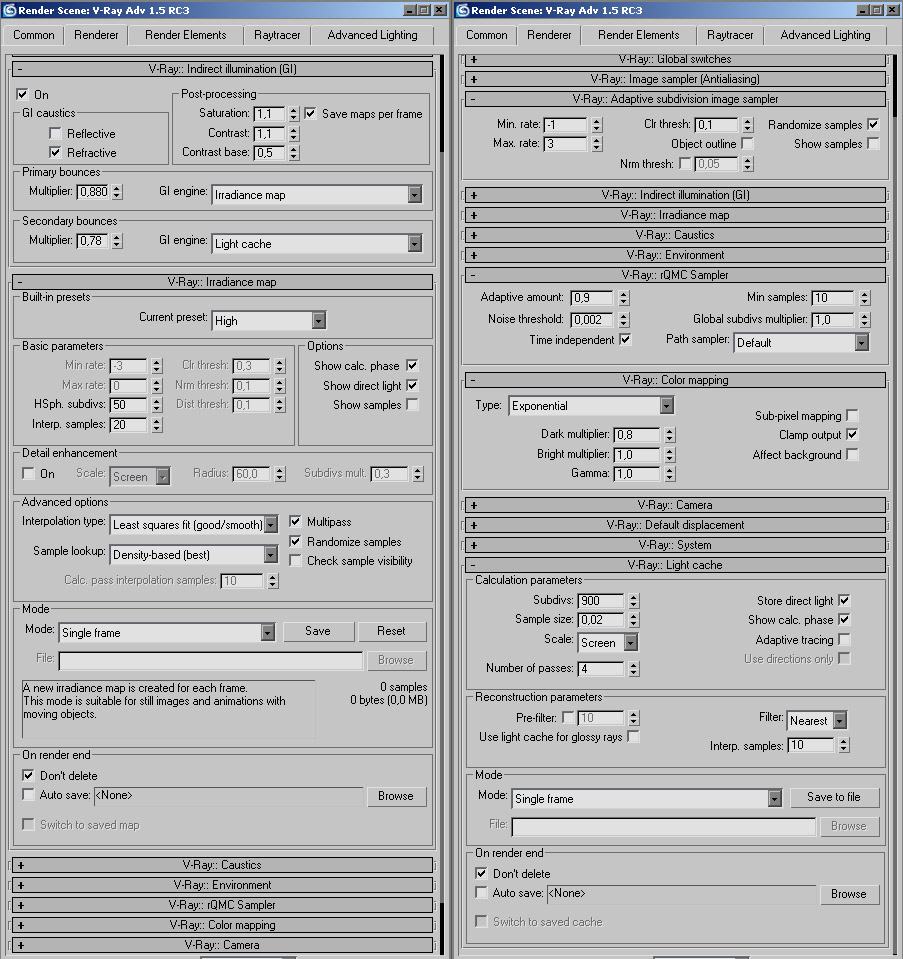
Task: Open Sample lookup dropdown
Action: coord(194,554)
